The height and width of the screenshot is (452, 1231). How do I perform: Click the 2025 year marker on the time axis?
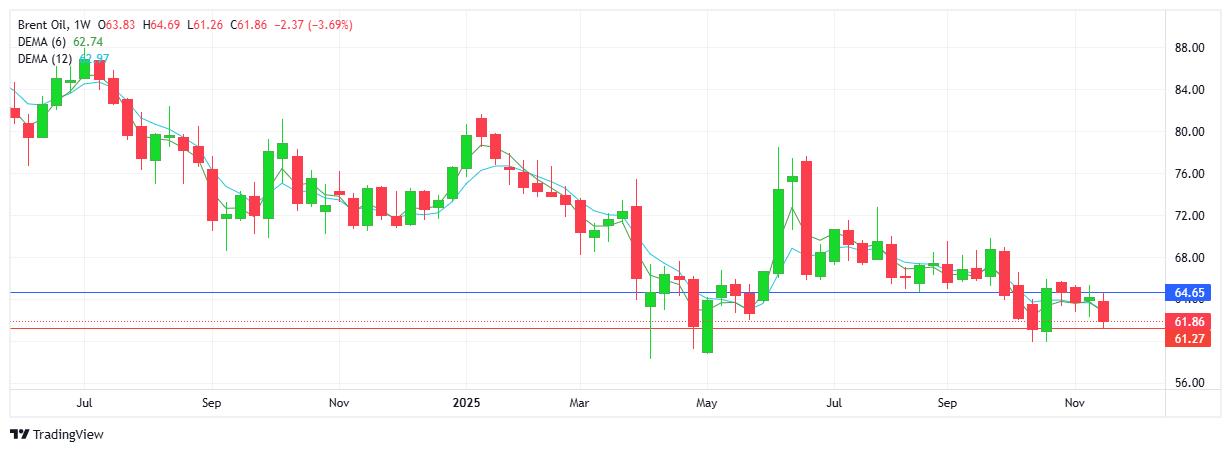[x=467, y=403]
